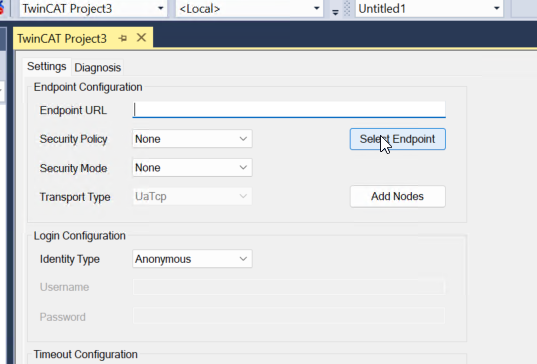Click the Transport Type label

pyautogui.click(x=75, y=197)
